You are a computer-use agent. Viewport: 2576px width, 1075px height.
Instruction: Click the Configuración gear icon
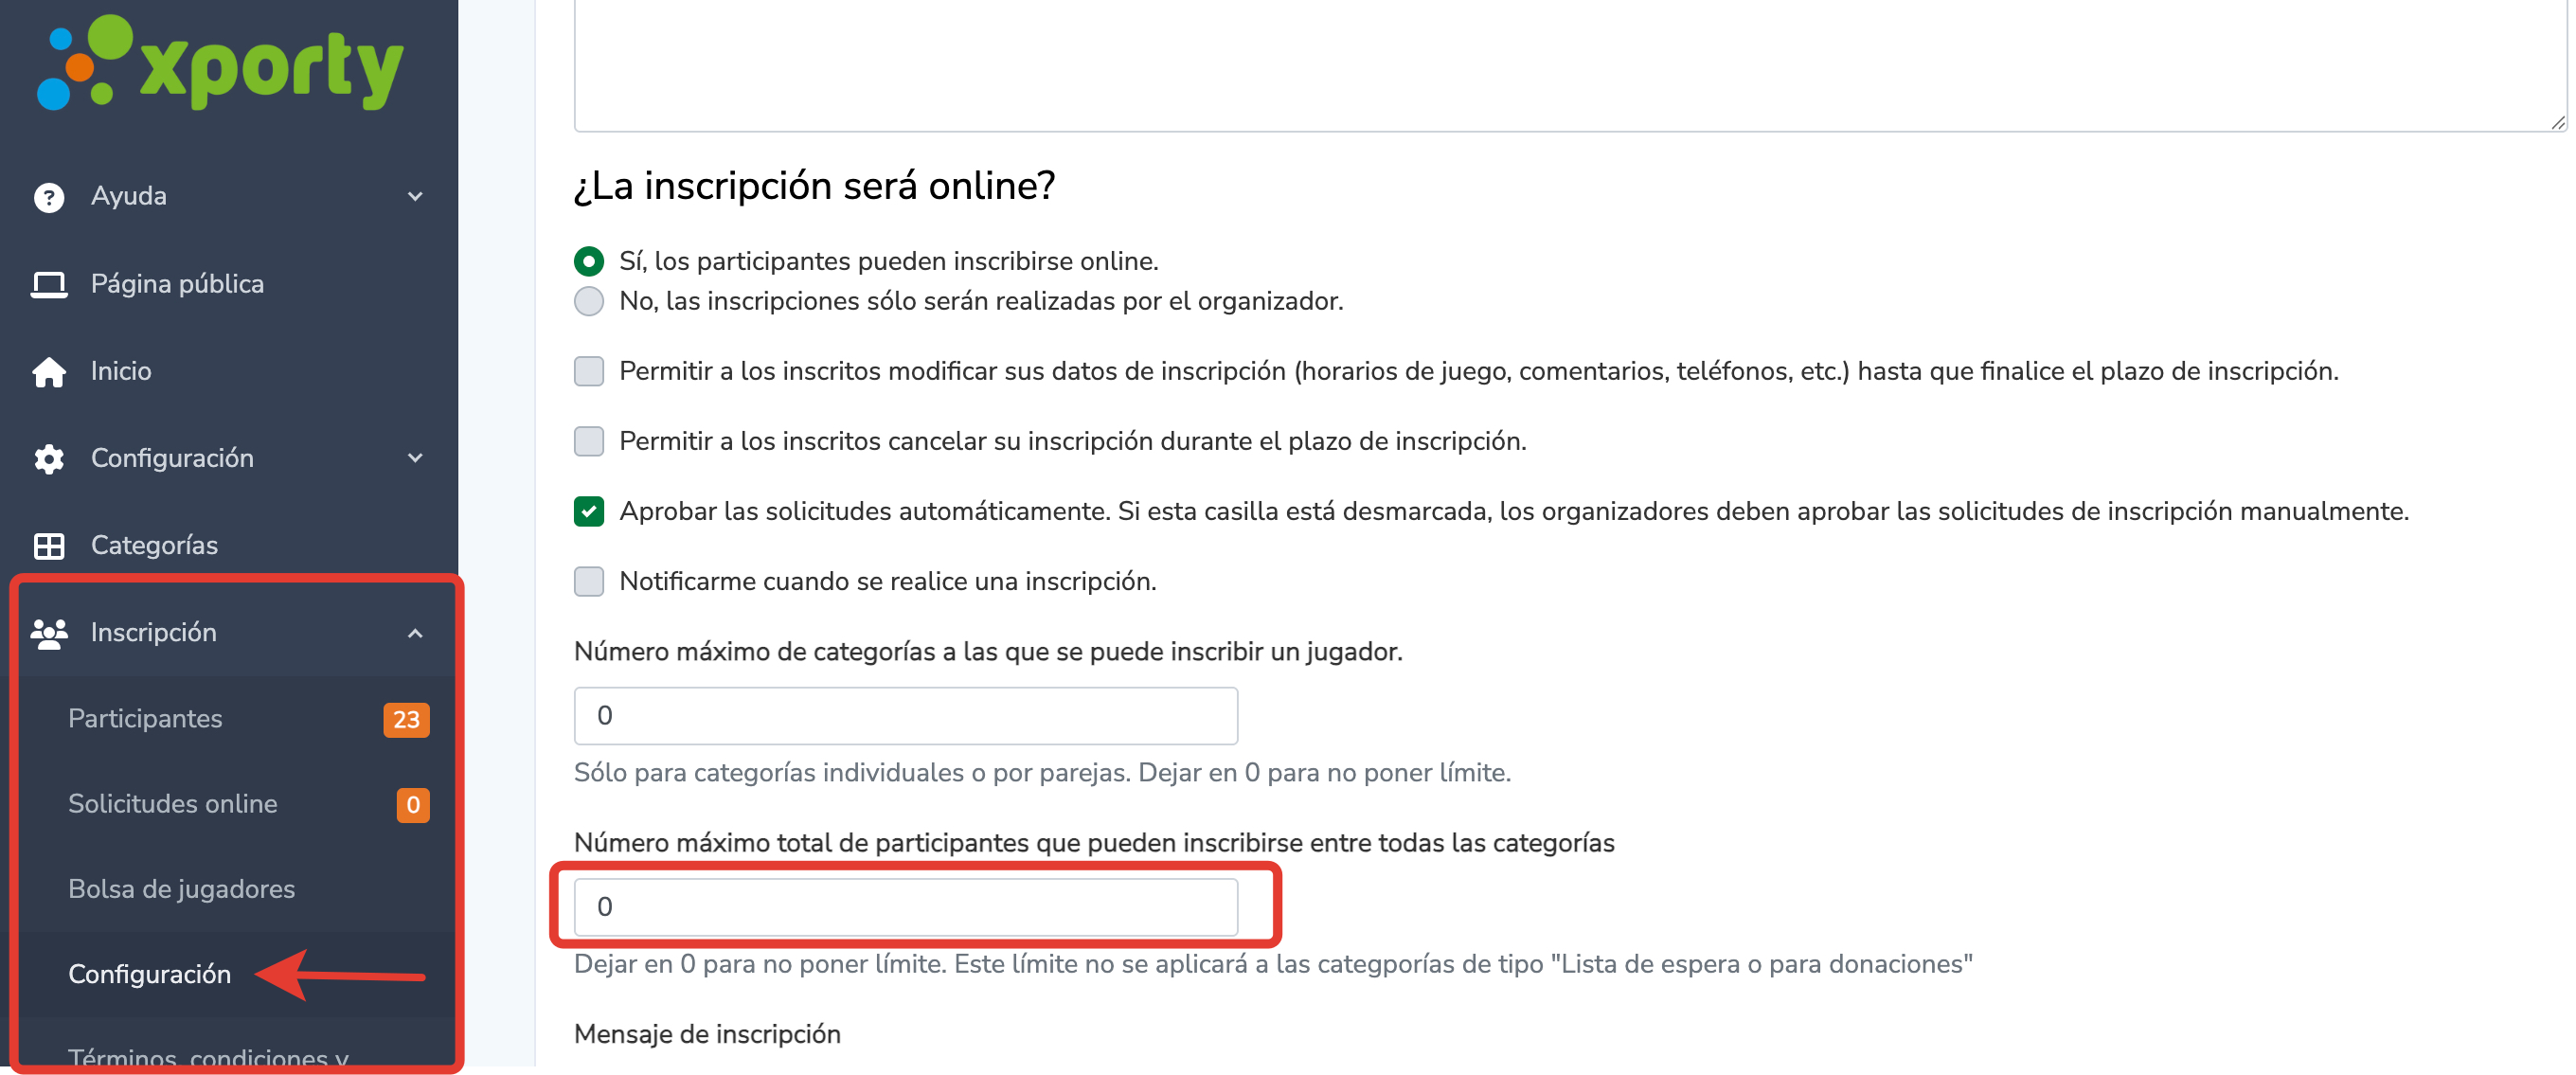point(49,459)
